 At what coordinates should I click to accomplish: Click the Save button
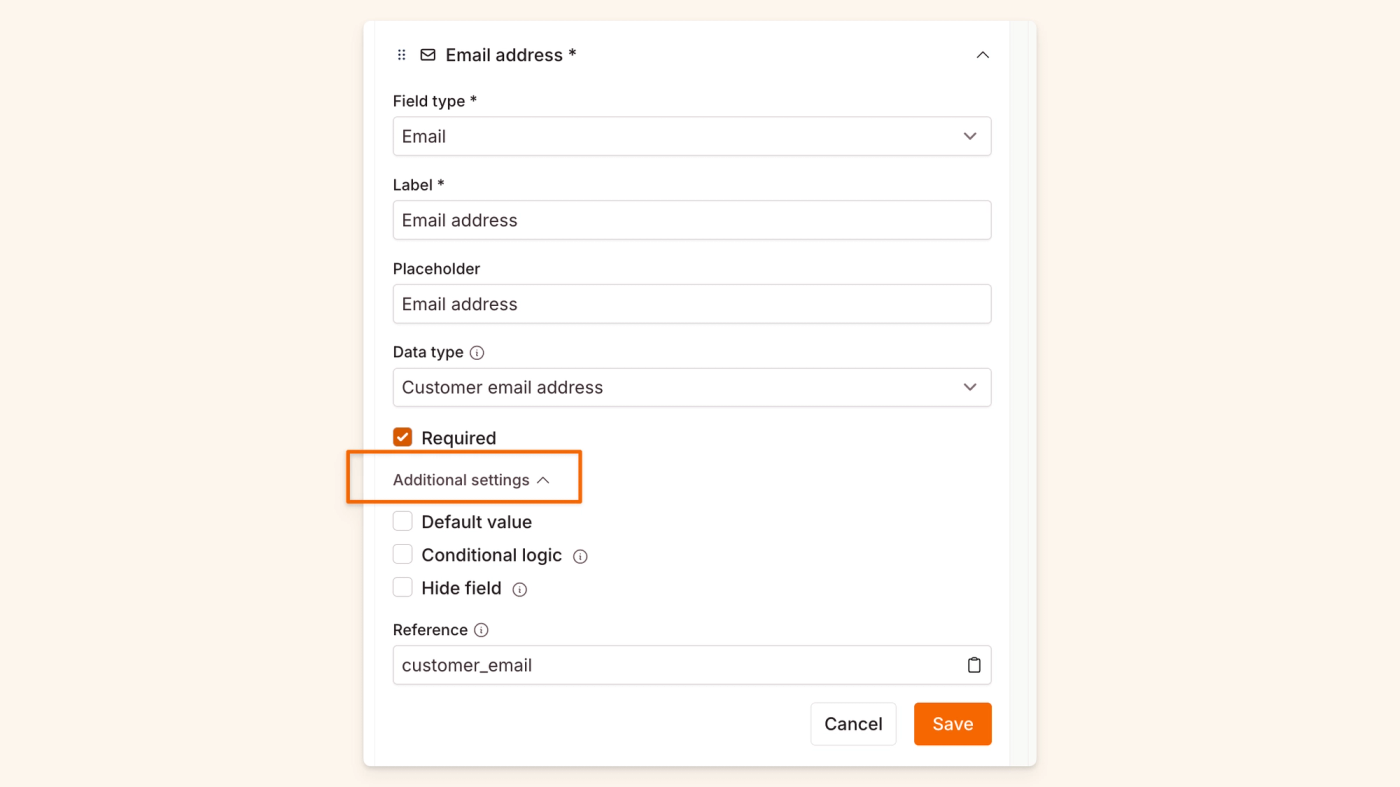tap(952, 723)
